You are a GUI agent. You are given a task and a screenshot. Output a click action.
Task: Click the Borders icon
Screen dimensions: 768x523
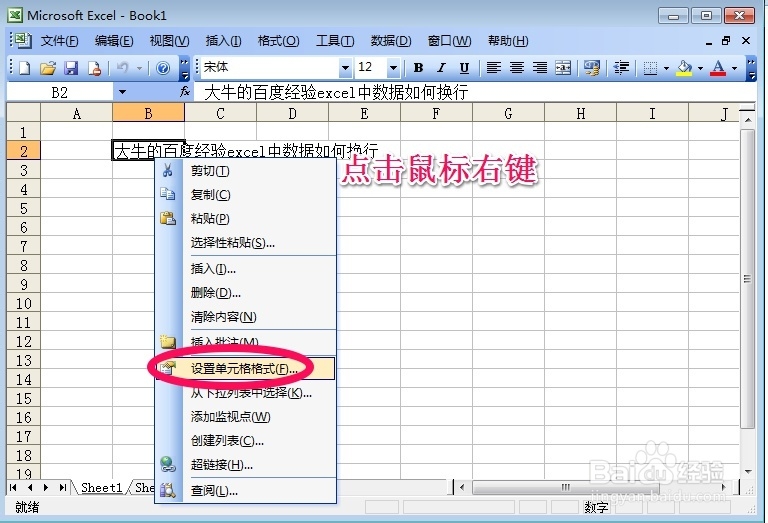pos(650,68)
